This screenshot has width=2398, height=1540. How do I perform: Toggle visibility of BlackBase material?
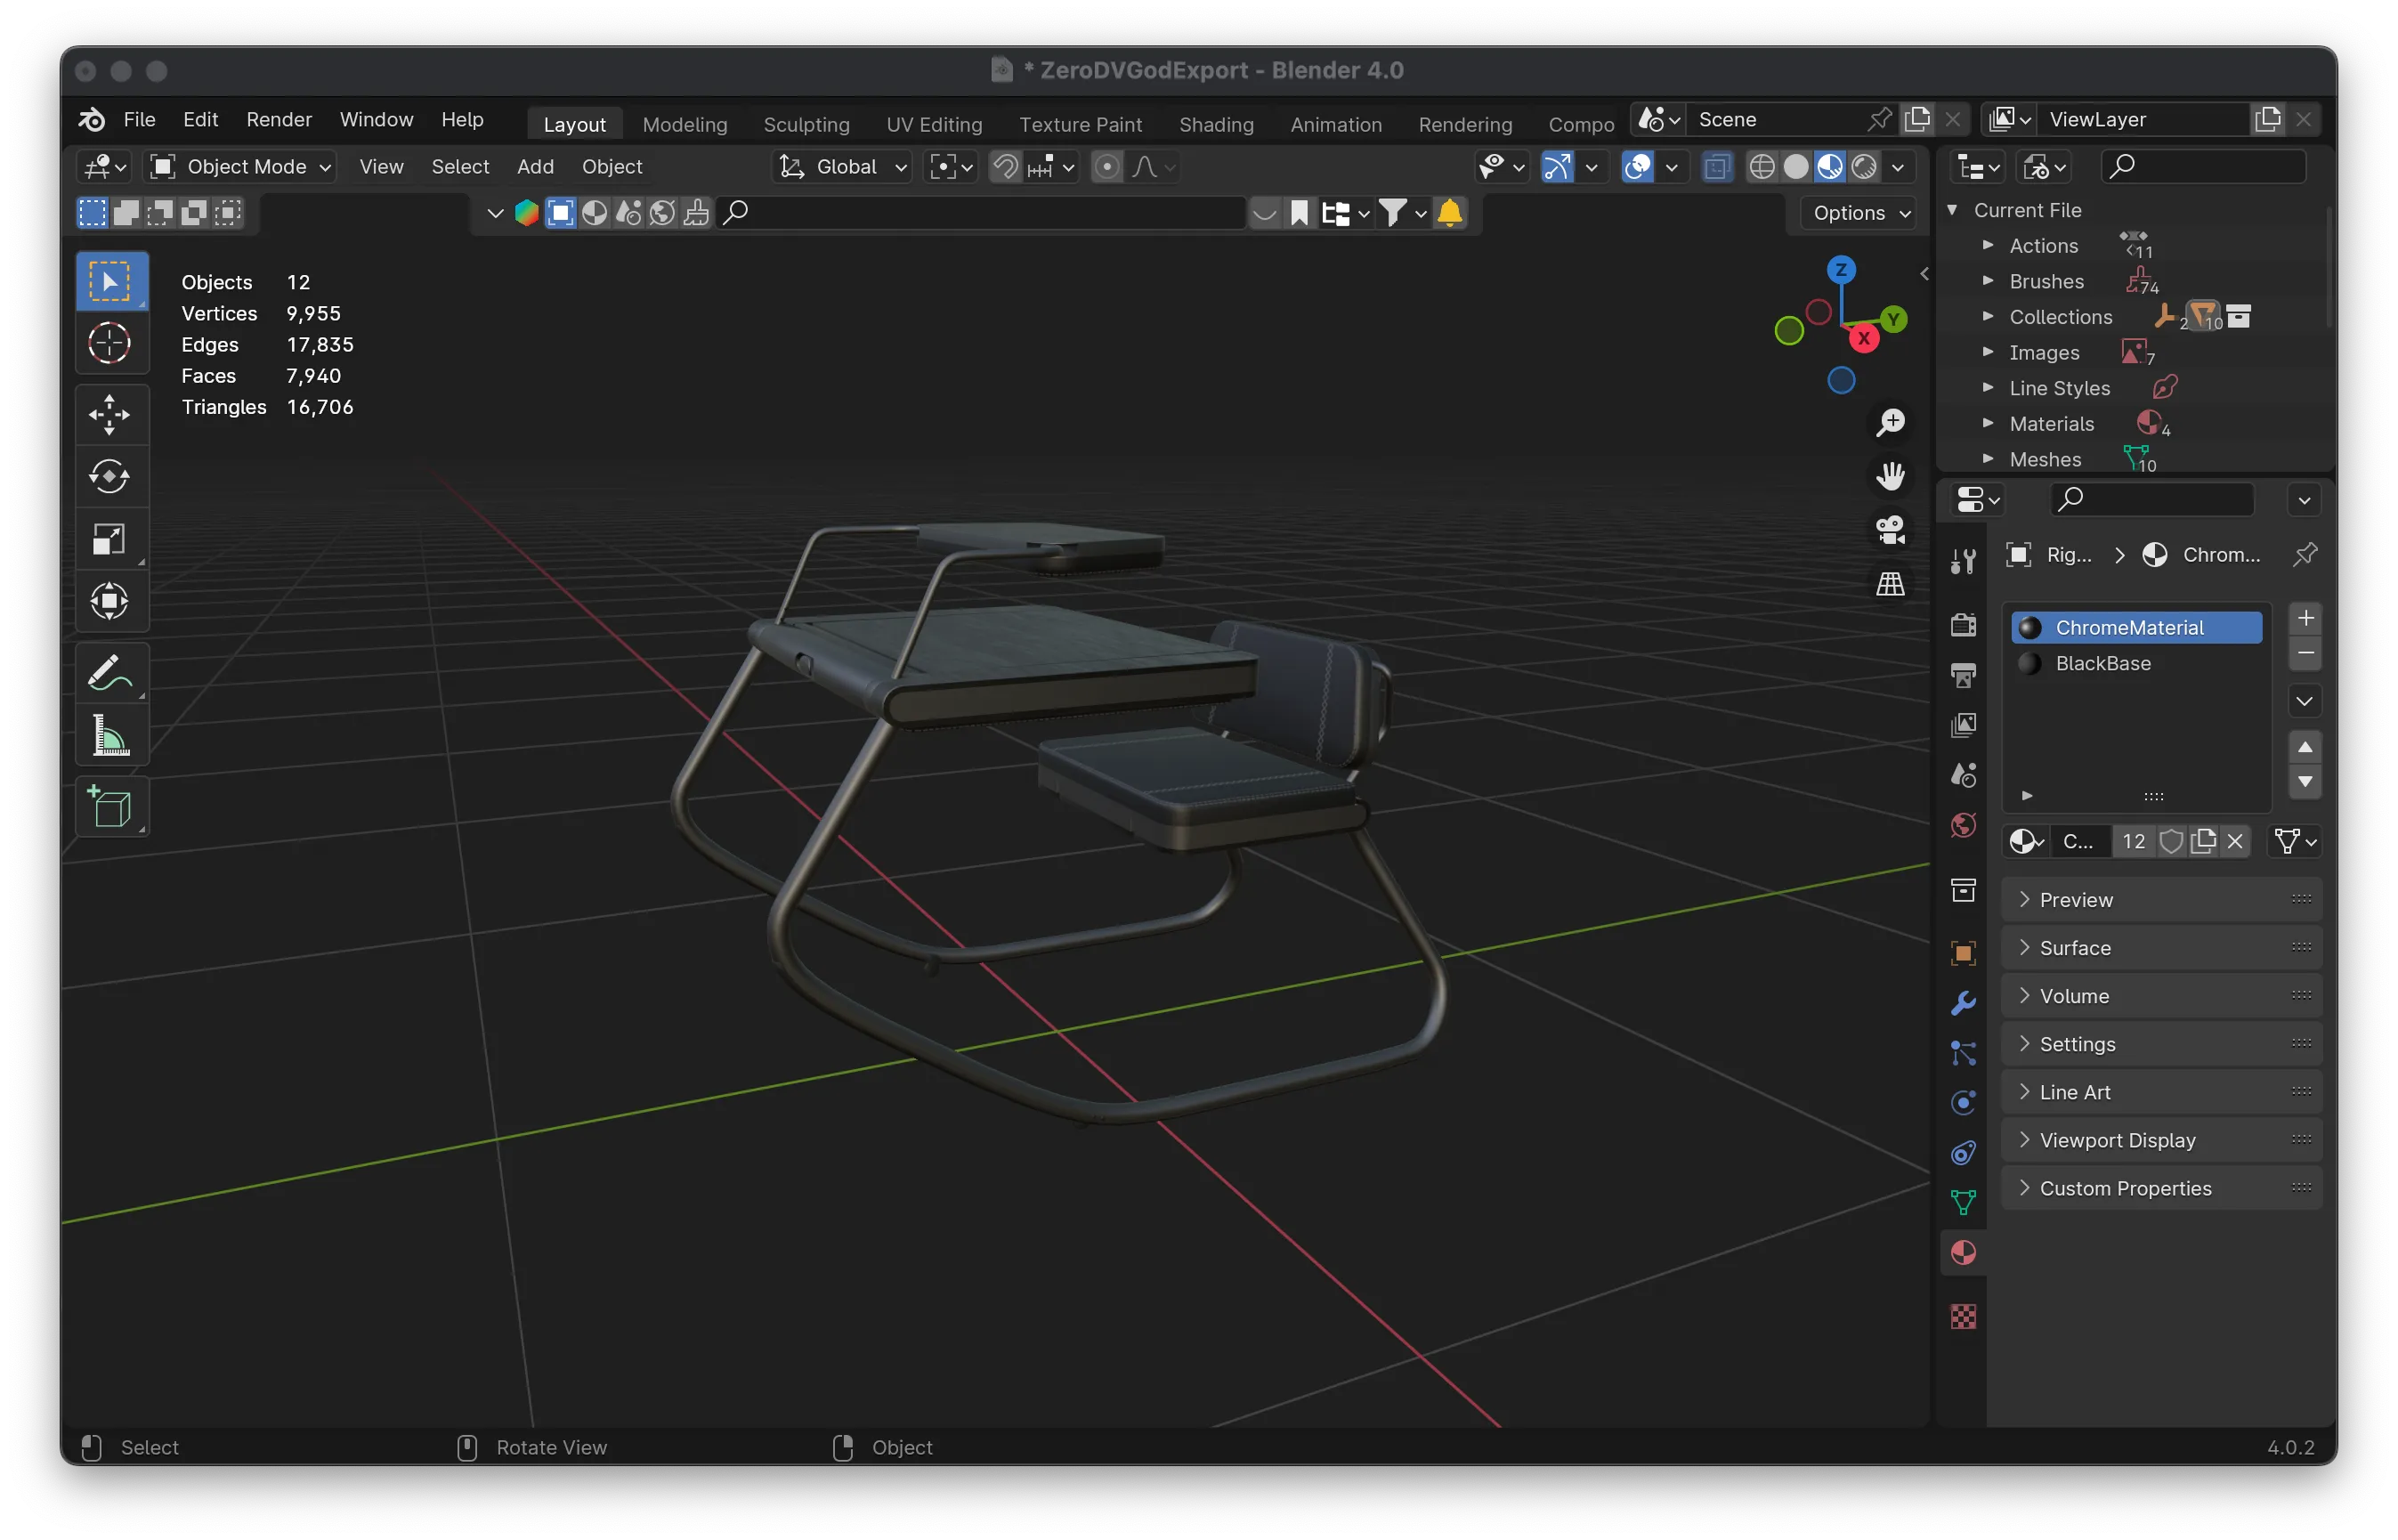click(x=2028, y=662)
